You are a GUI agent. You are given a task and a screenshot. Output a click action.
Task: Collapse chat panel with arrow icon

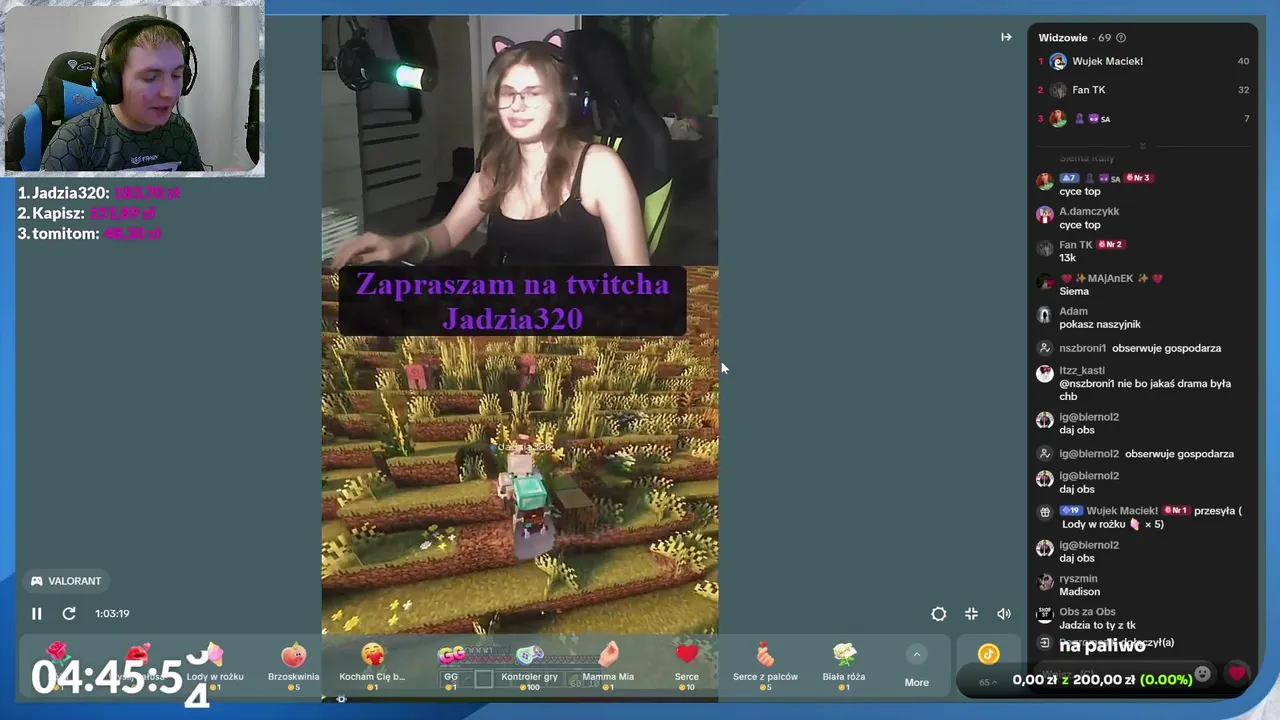[1006, 37]
